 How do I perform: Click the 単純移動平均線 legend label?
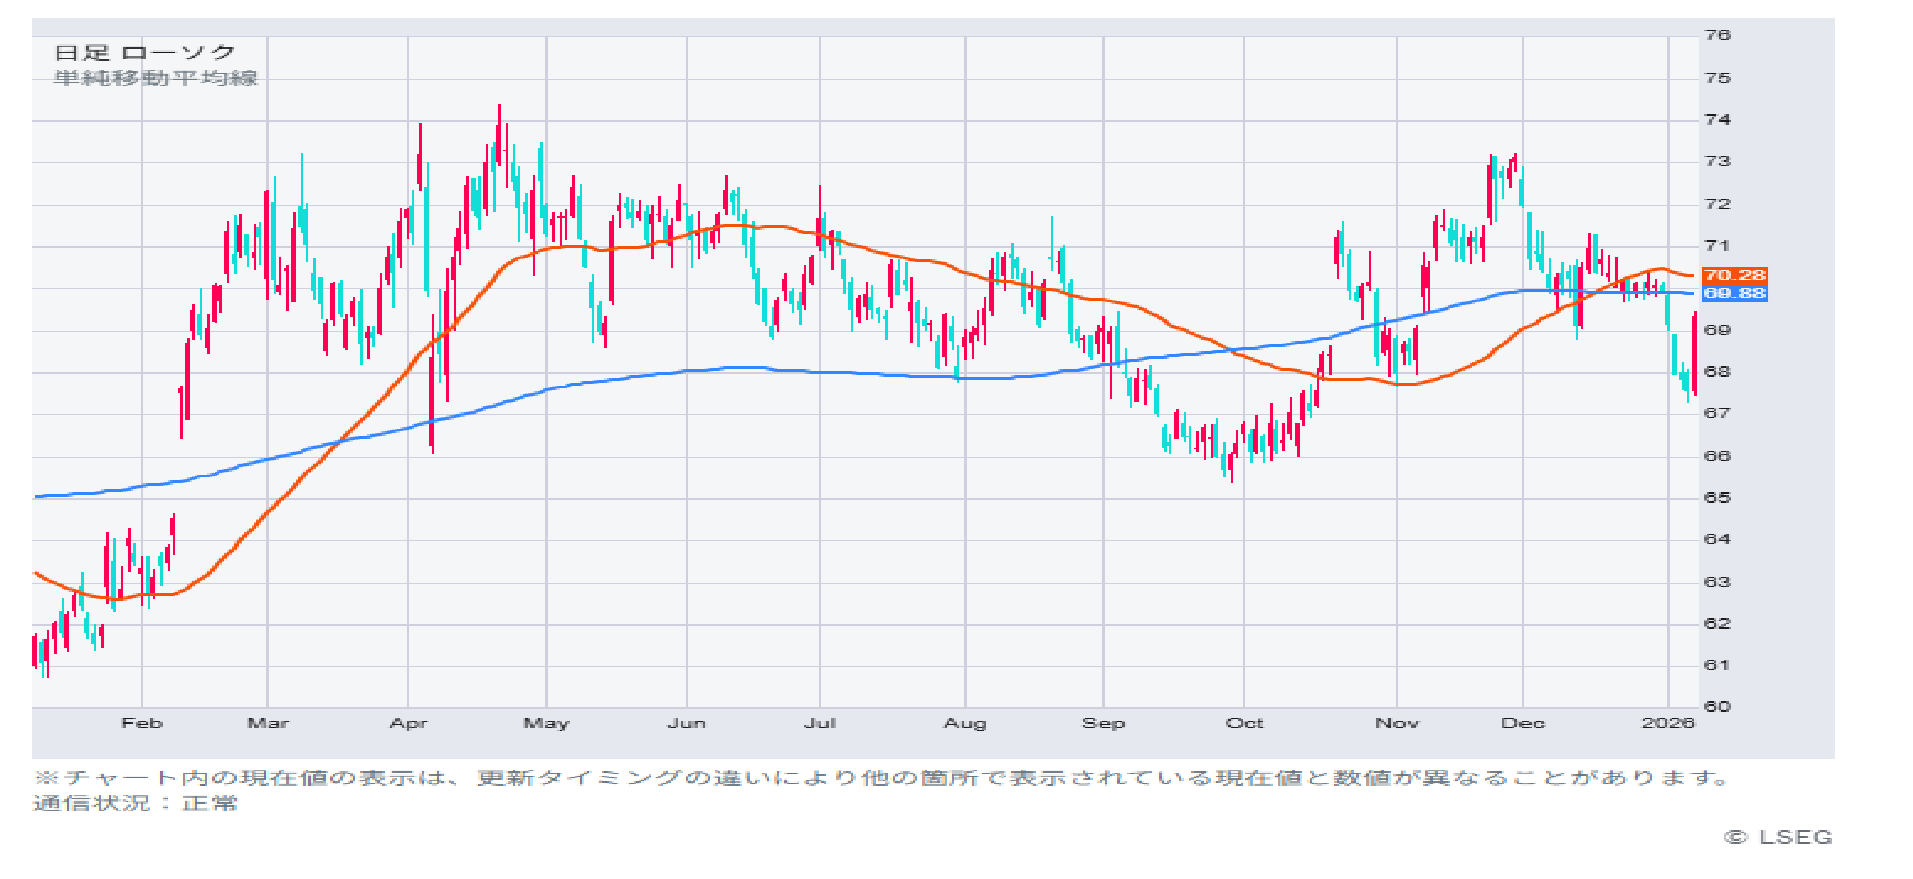(x=156, y=78)
